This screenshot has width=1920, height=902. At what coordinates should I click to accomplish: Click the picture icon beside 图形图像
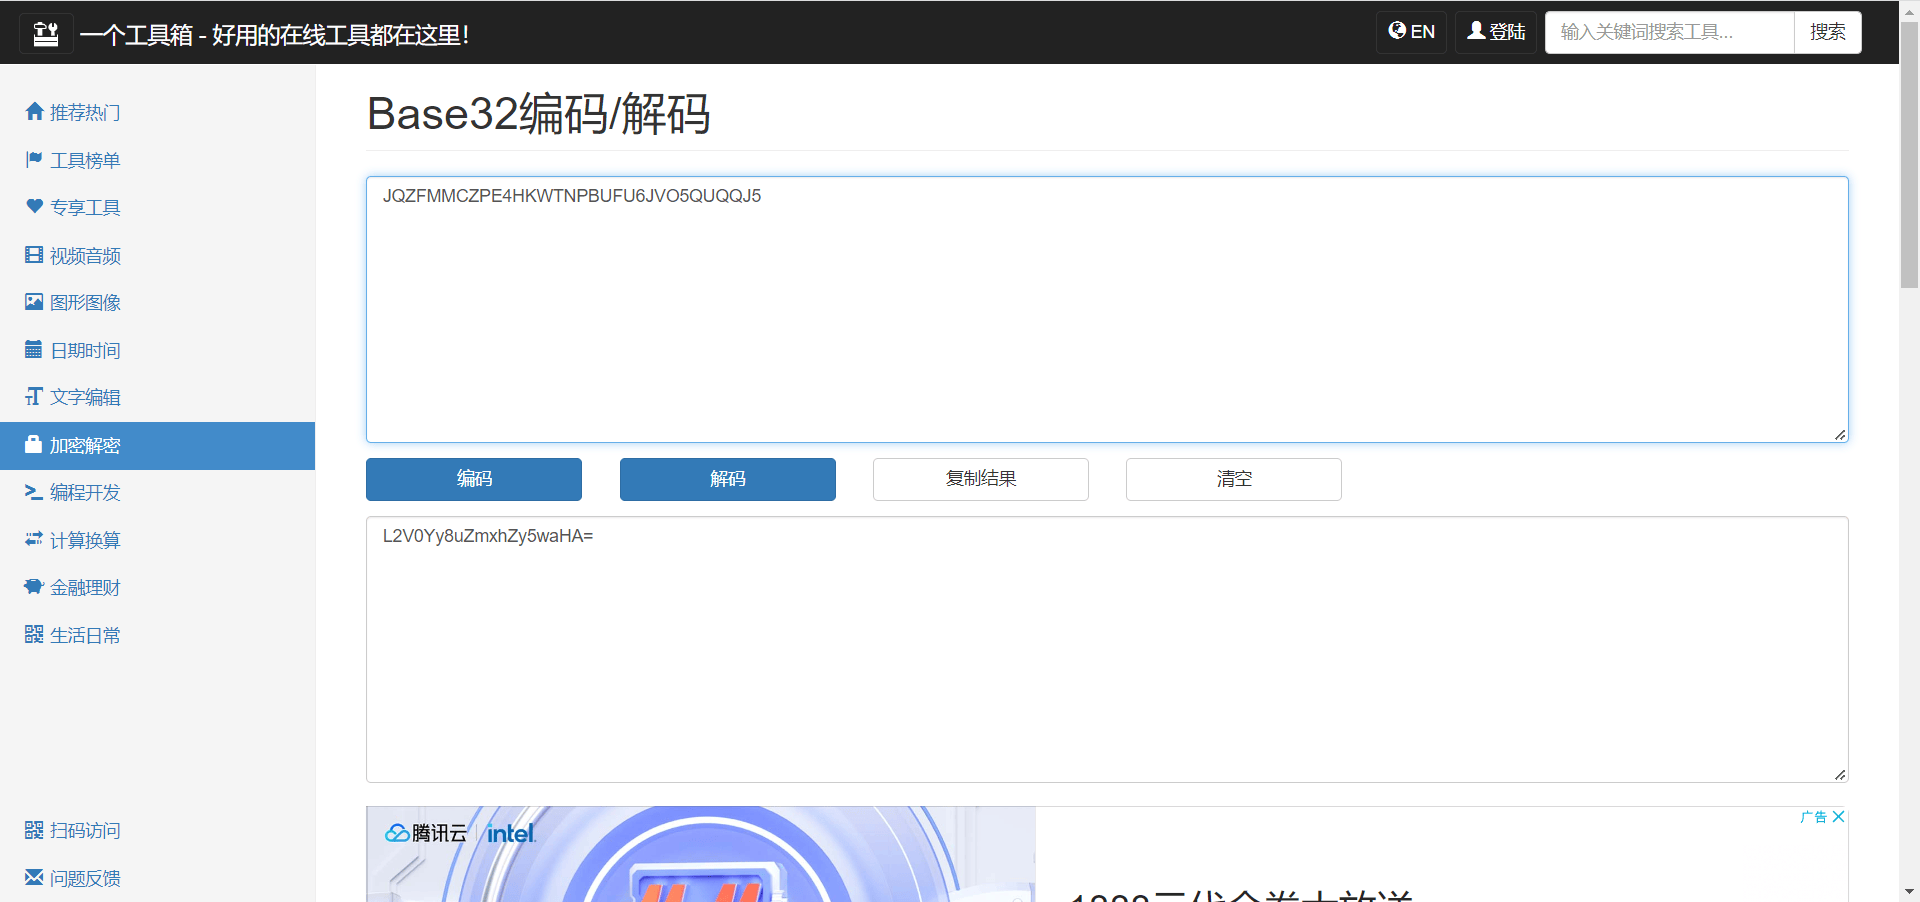coord(34,302)
